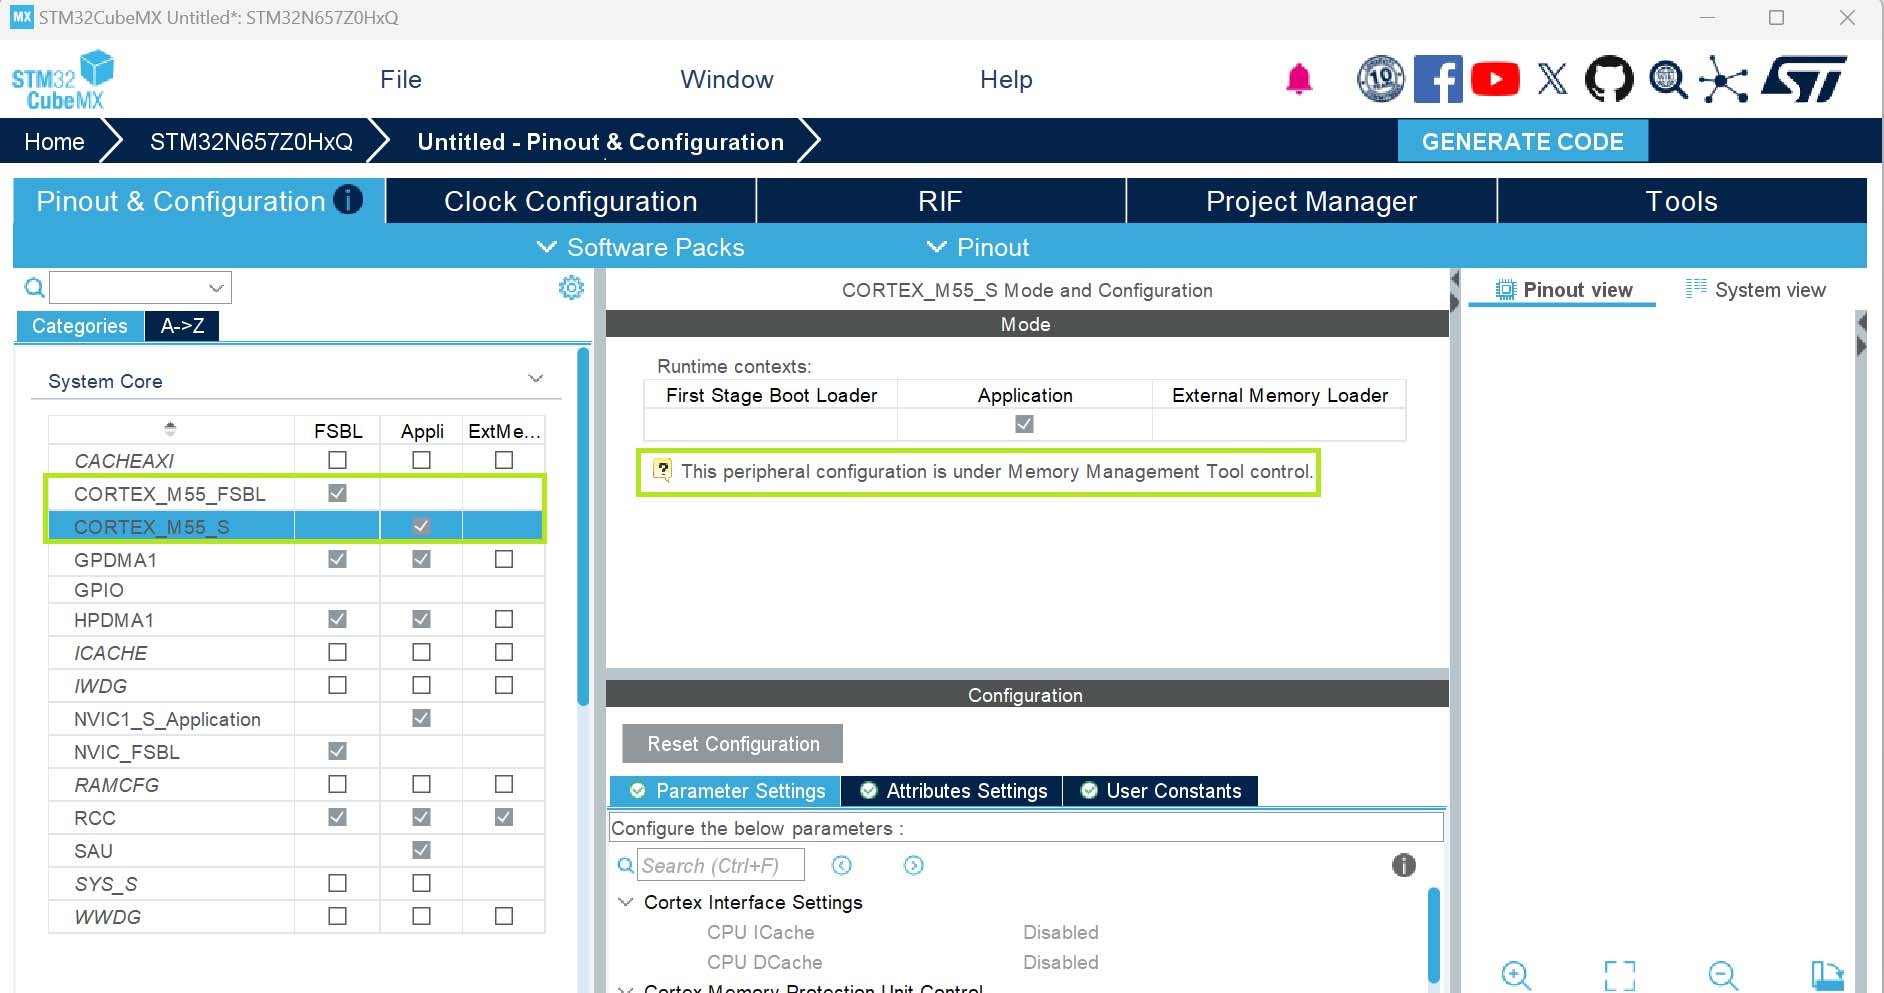Open the notifications bell icon
The width and height of the screenshot is (1884, 993).
1298,79
